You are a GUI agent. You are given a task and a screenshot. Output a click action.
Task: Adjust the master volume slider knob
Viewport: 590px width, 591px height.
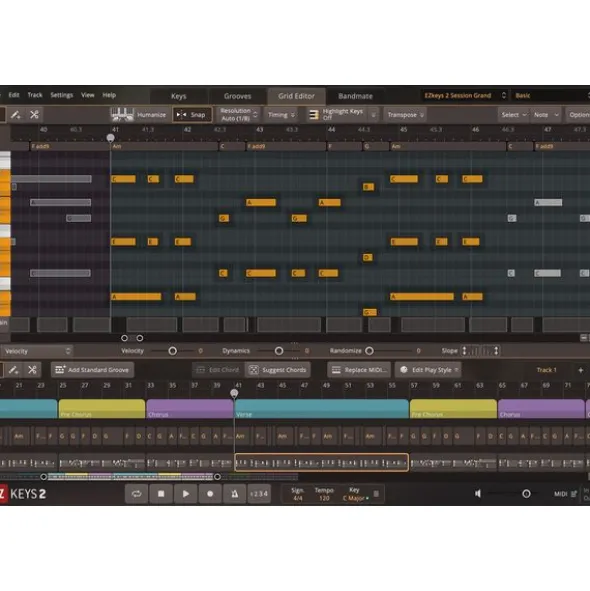click(526, 493)
